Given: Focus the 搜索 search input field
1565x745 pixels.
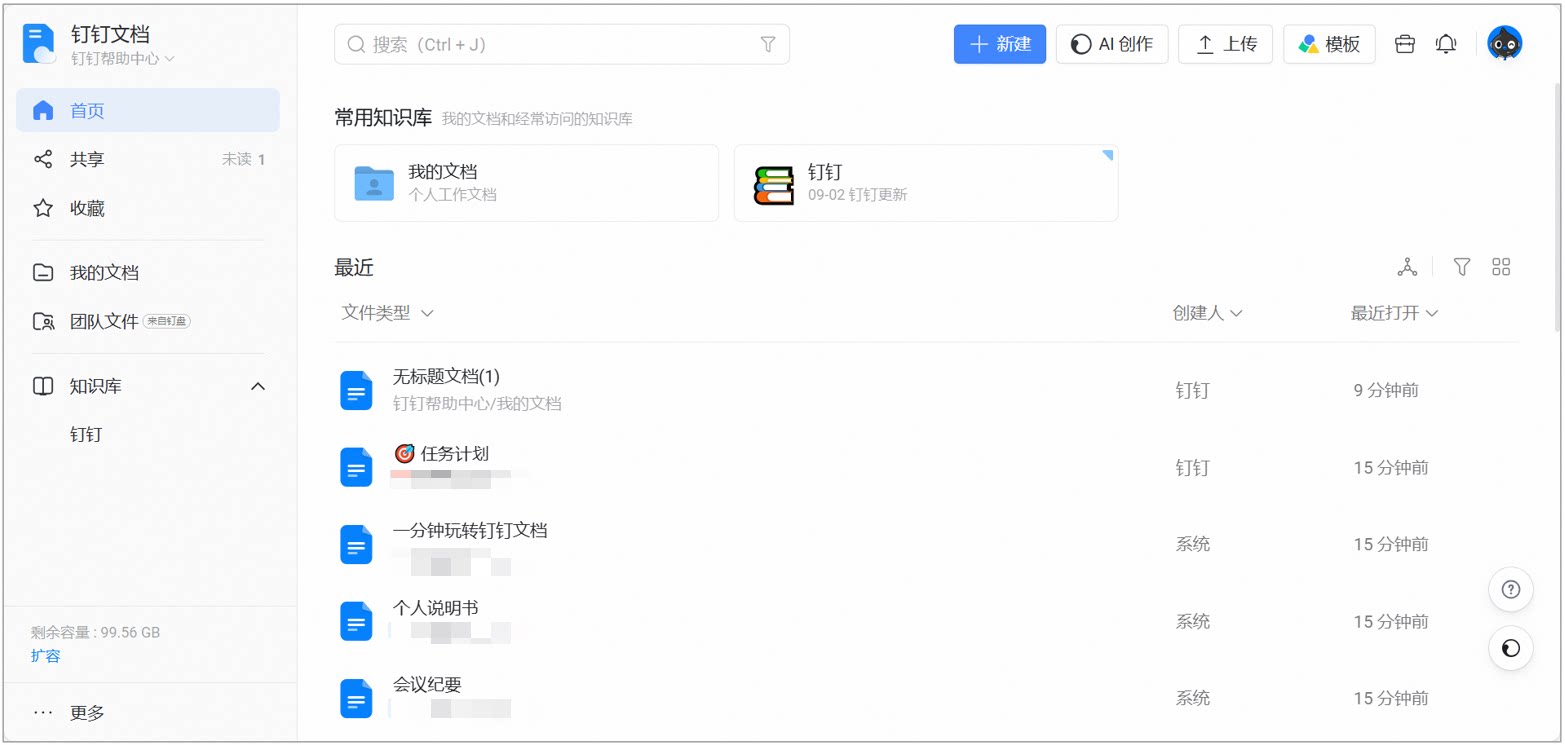Looking at the screenshot, I should (x=562, y=44).
